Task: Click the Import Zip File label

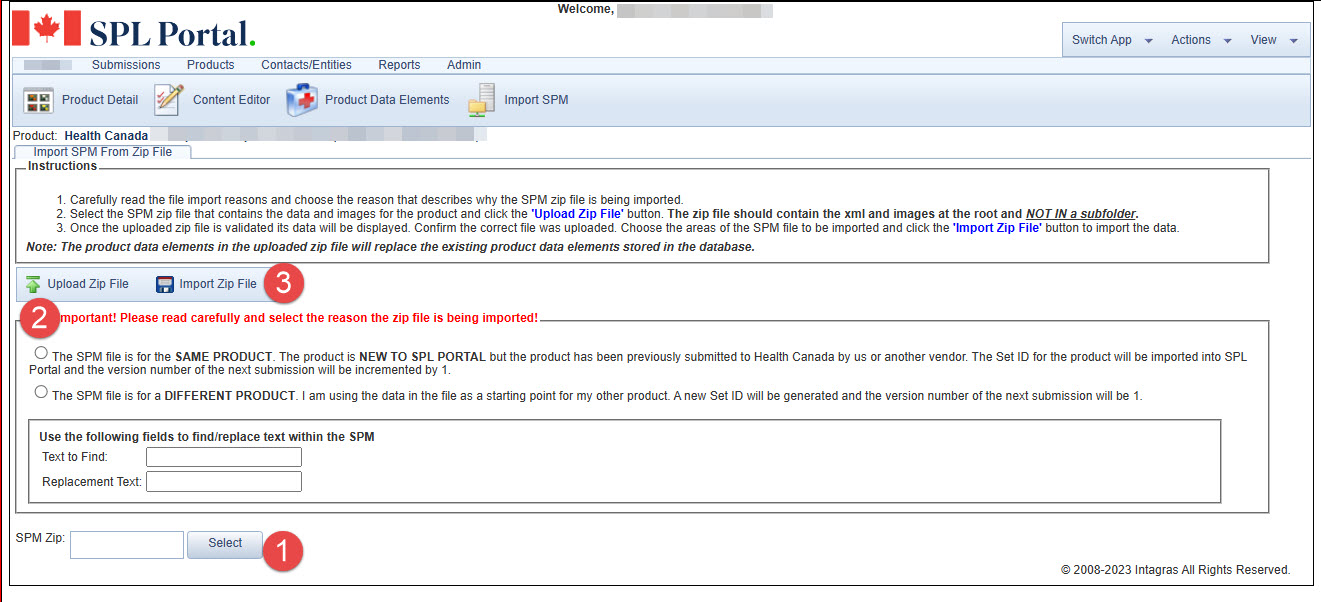Action: (x=218, y=284)
